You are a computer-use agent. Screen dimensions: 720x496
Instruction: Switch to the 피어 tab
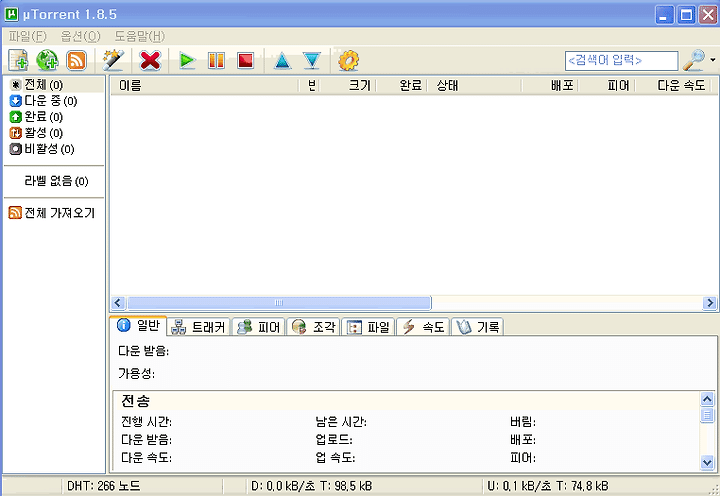click(x=259, y=327)
